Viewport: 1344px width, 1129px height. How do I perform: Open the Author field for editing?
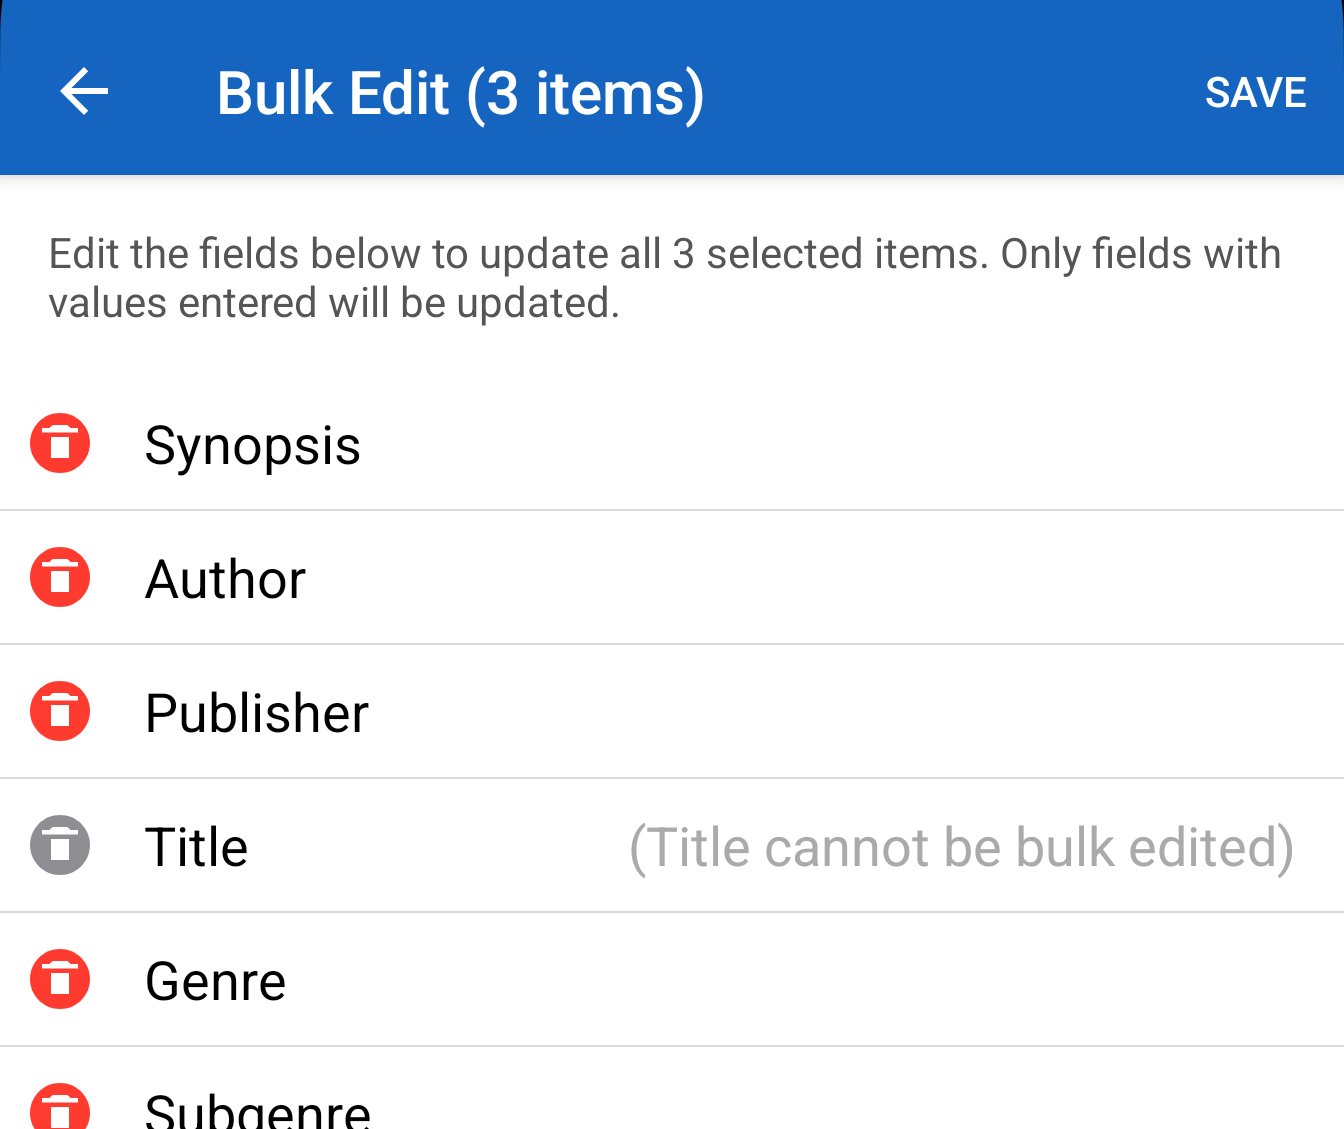click(225, 579)
